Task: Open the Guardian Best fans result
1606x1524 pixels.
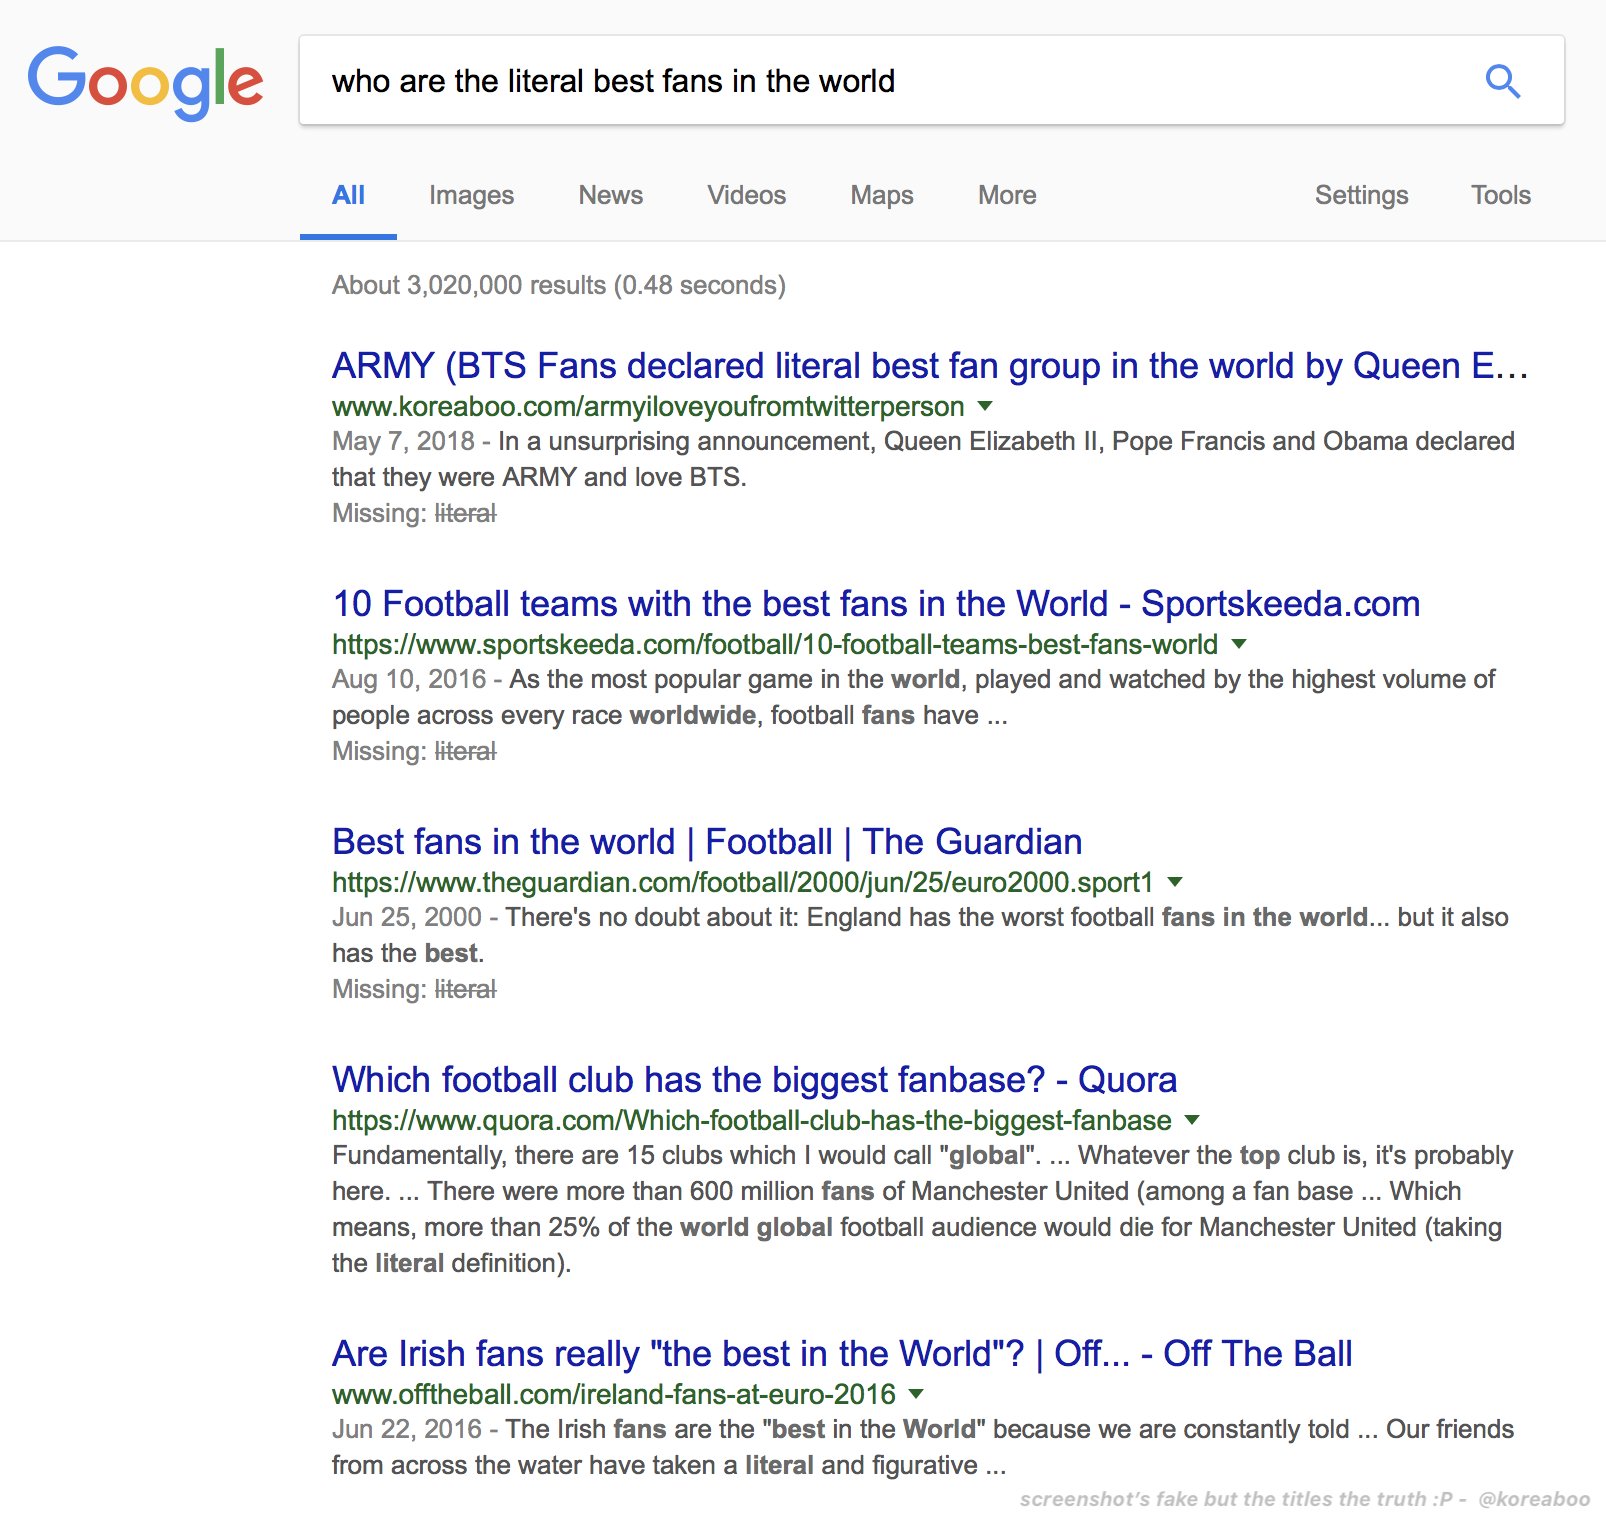Action: tap(707, 842)
